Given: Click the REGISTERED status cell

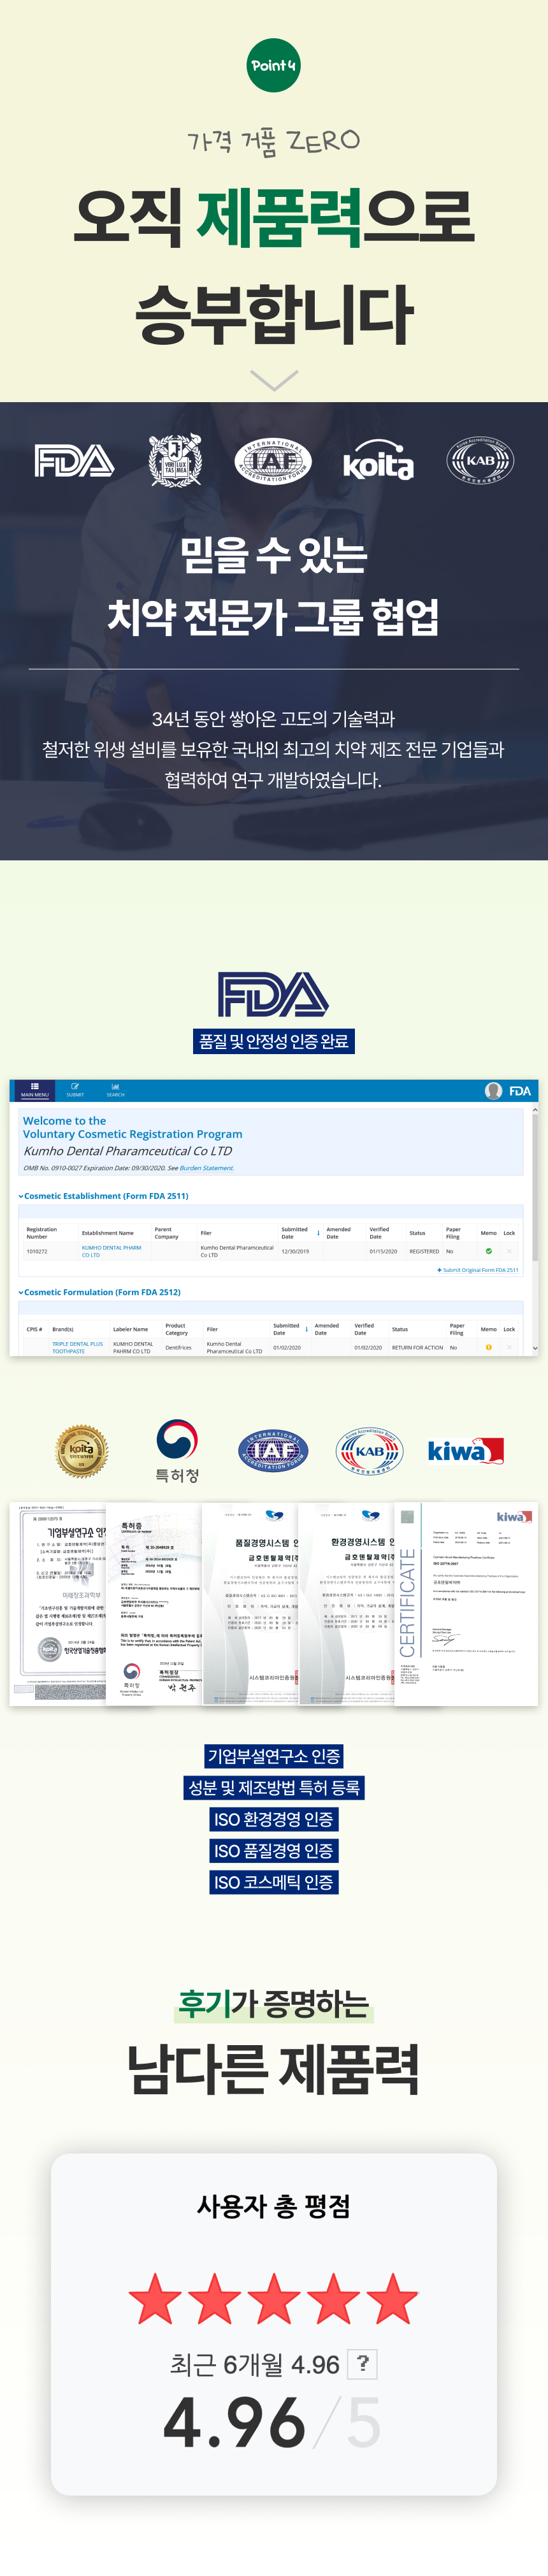Looking at the screenshot, I should 424,1251.
